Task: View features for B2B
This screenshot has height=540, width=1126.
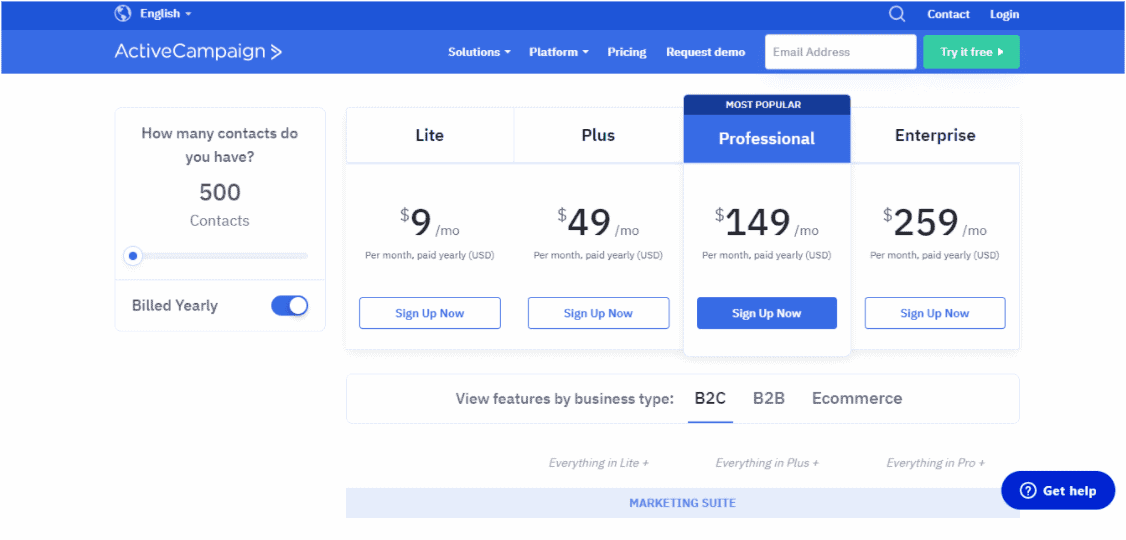Action: [x=768, y=399]
